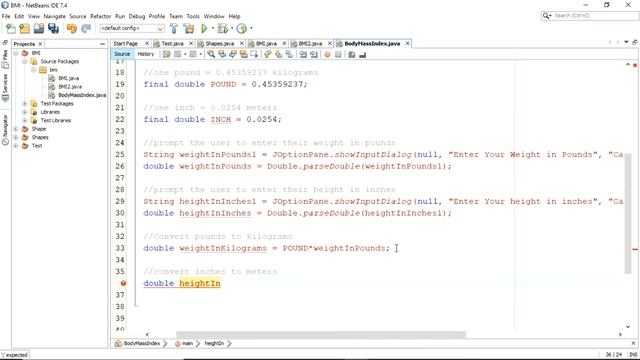Click the New Project toolbar icon
This screenshot has height=360, width=640.
tap(24, 29)
